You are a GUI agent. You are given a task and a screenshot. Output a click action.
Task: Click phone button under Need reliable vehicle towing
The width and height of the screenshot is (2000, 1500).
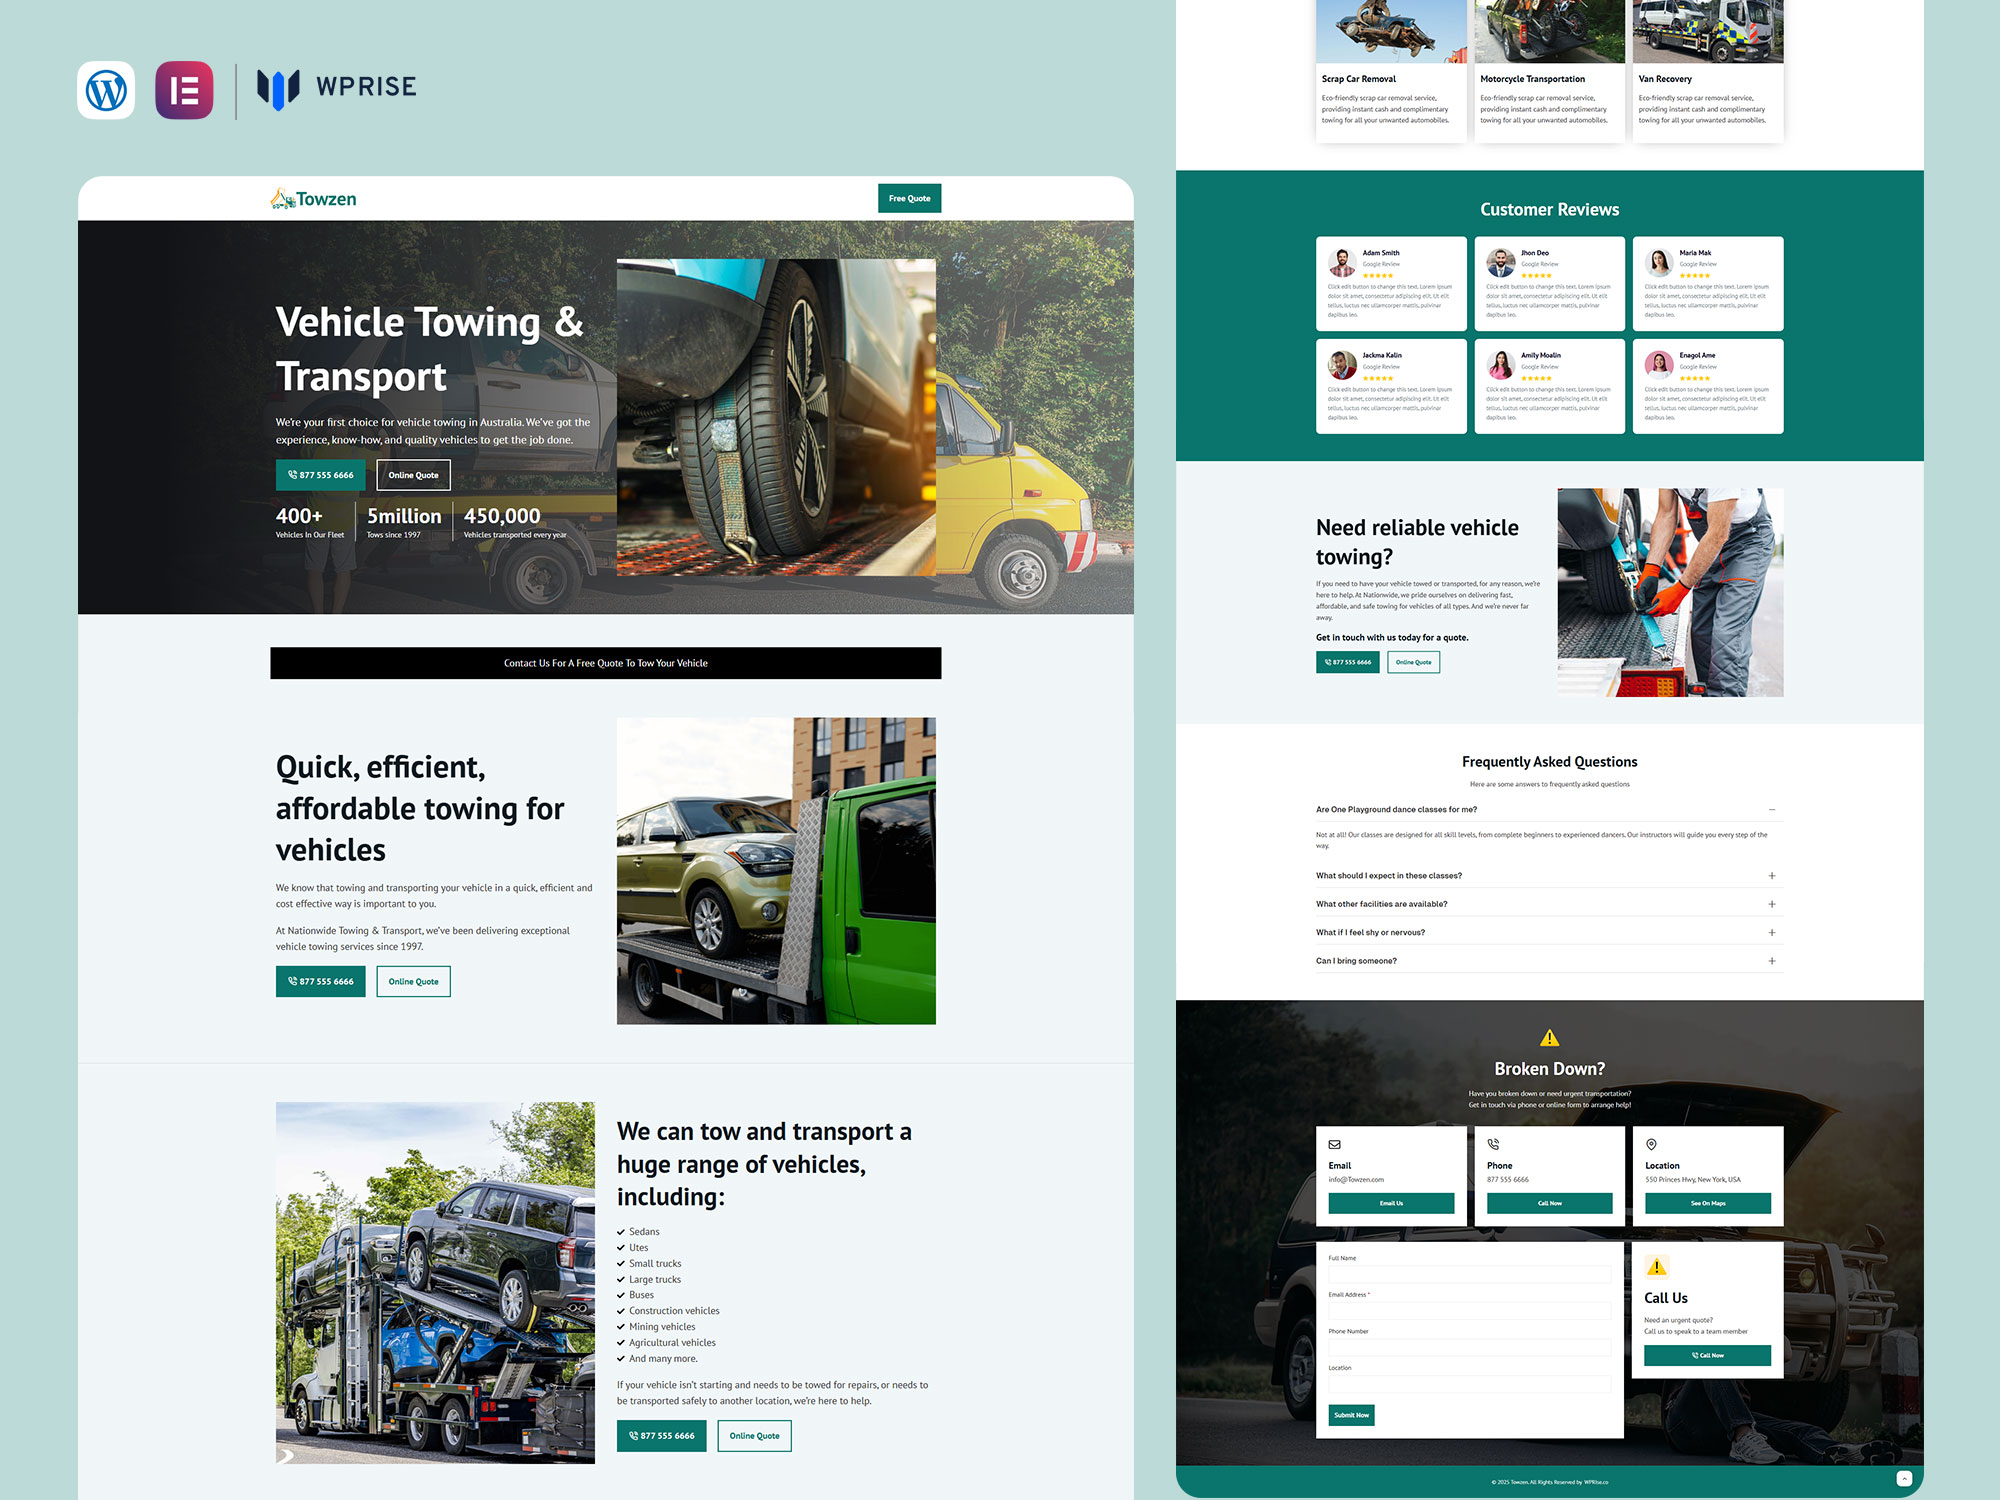1348,662
